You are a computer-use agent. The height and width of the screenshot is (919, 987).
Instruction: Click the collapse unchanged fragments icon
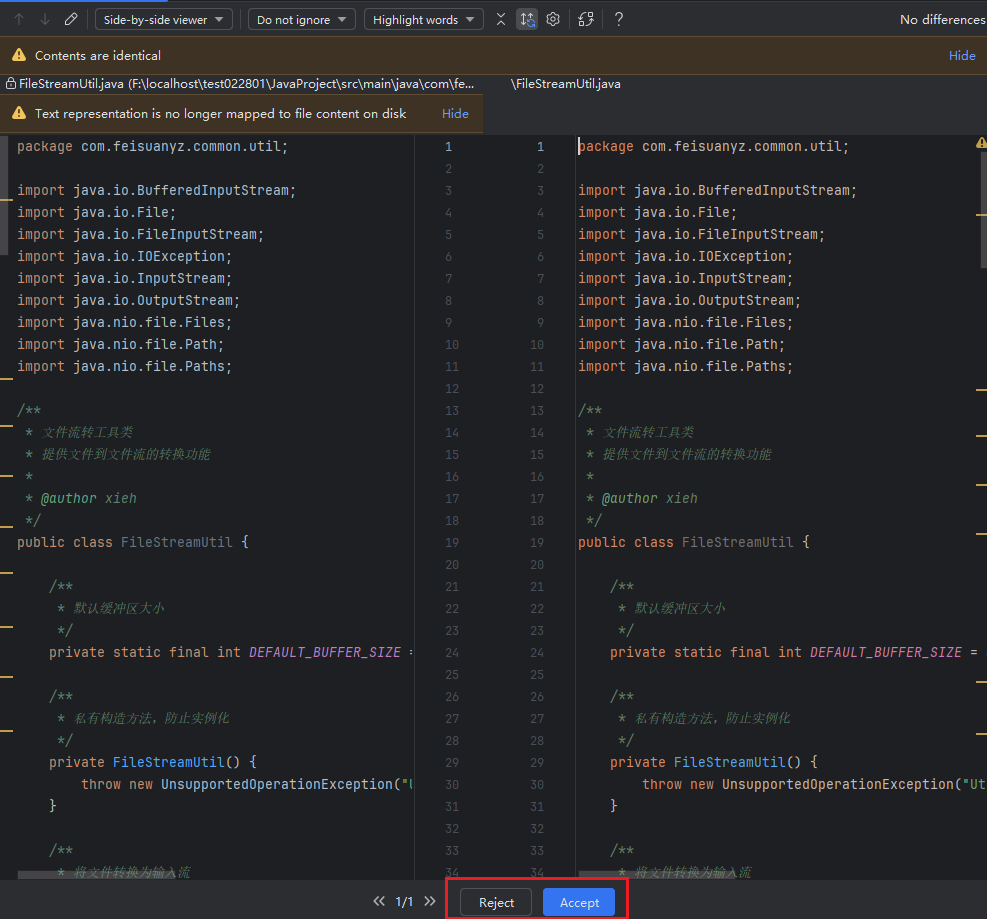[x=501, y=19]
